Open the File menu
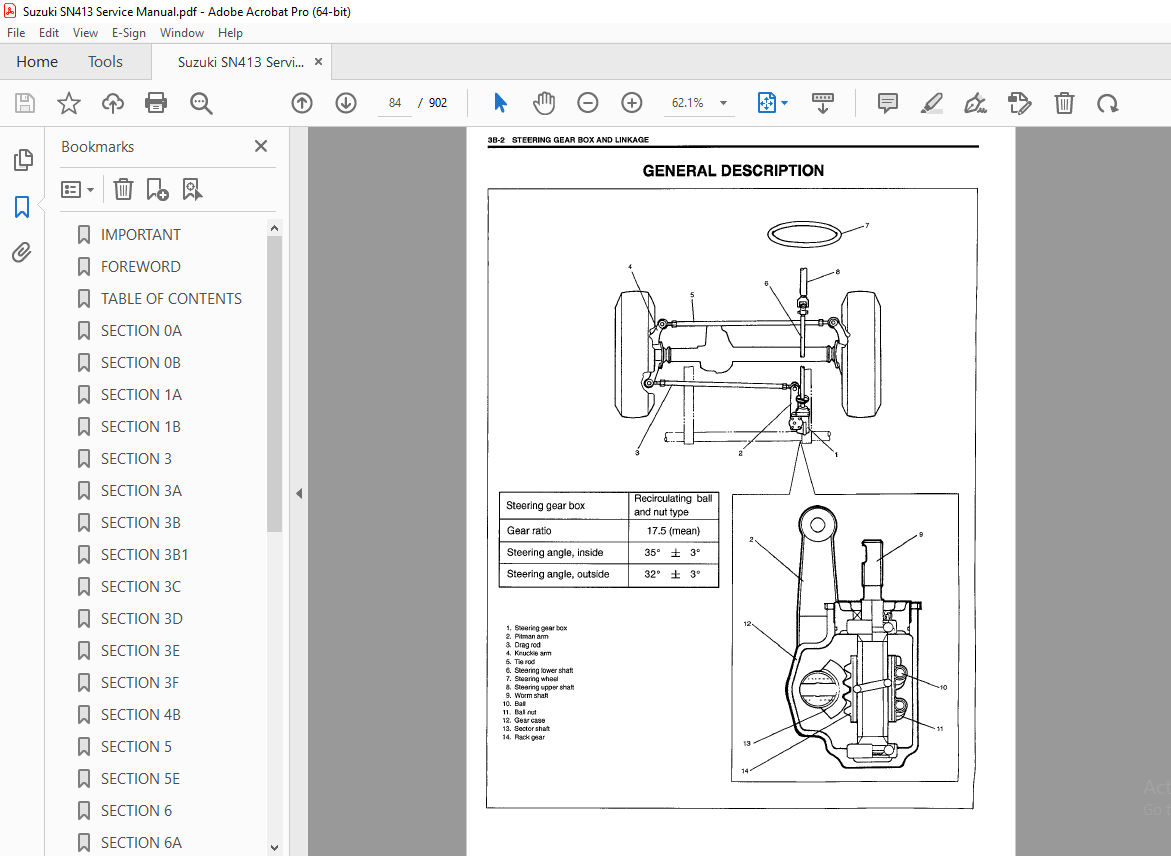The width and height of the screenshot is (1171, 856). coord(16,33)
